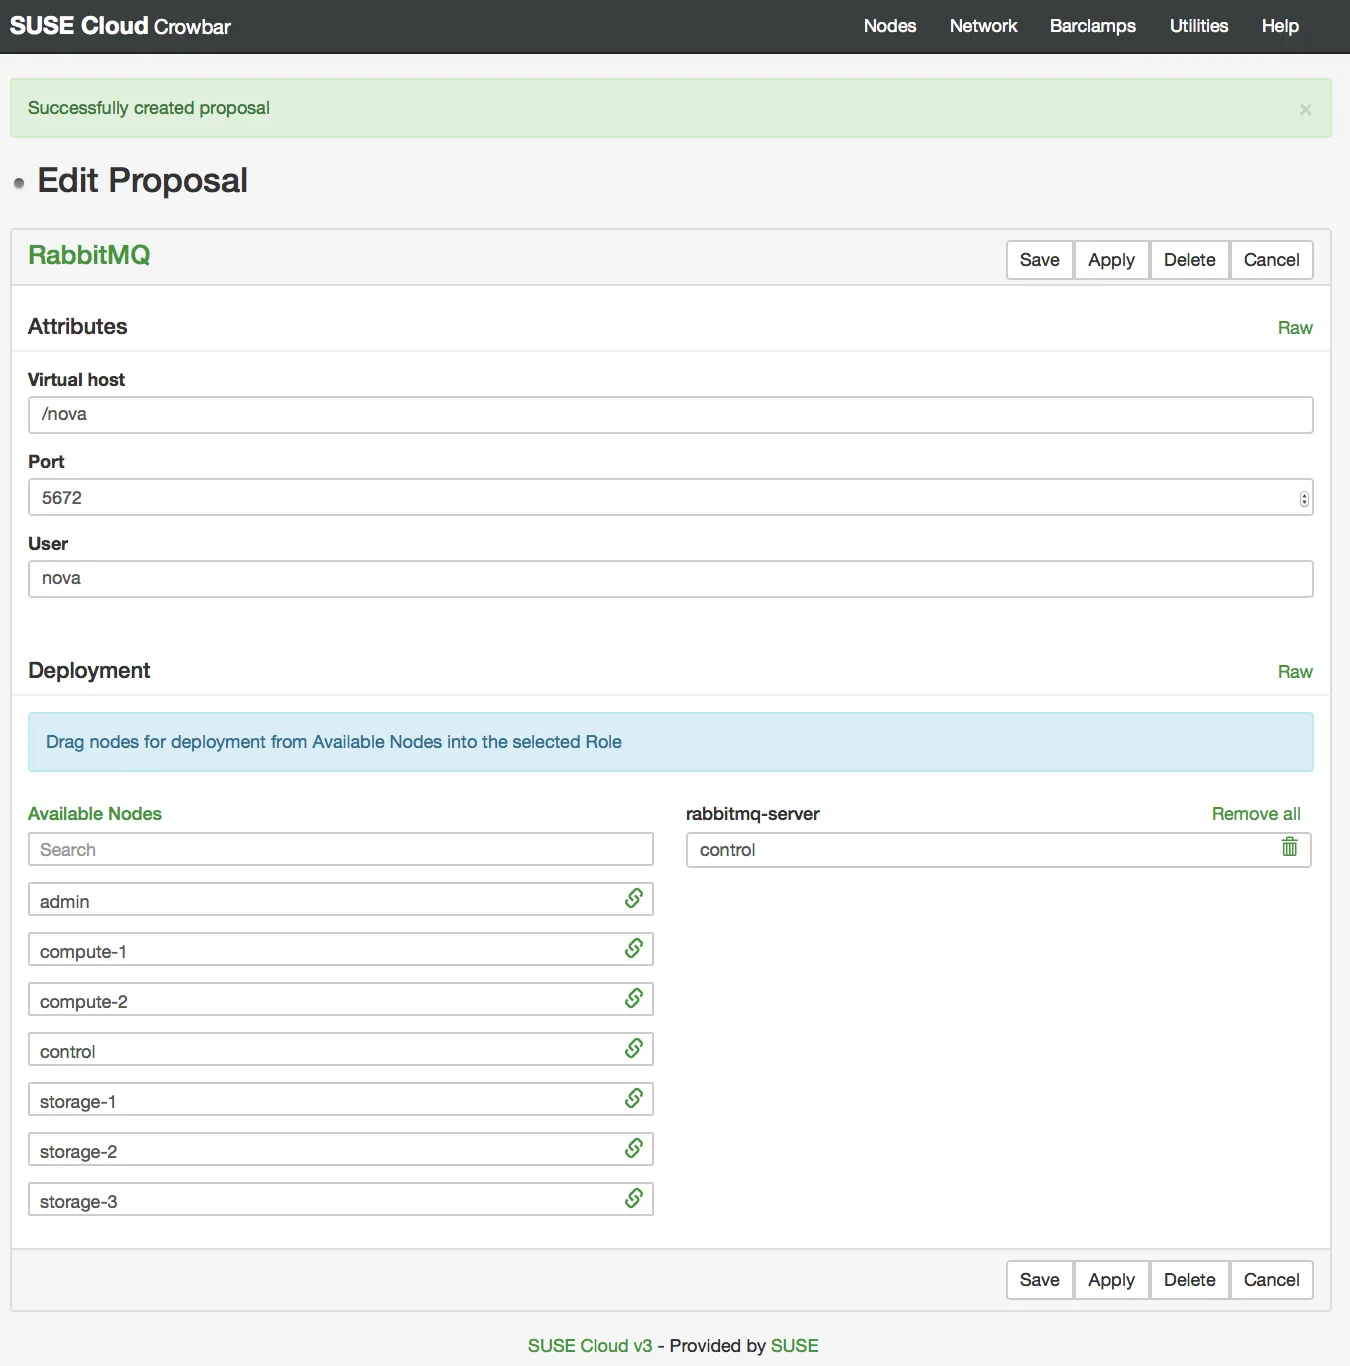Screen dimensions: 1350x1366
Task: Adjust the Port value with the stepper
Action: (x=1304, y=499)
